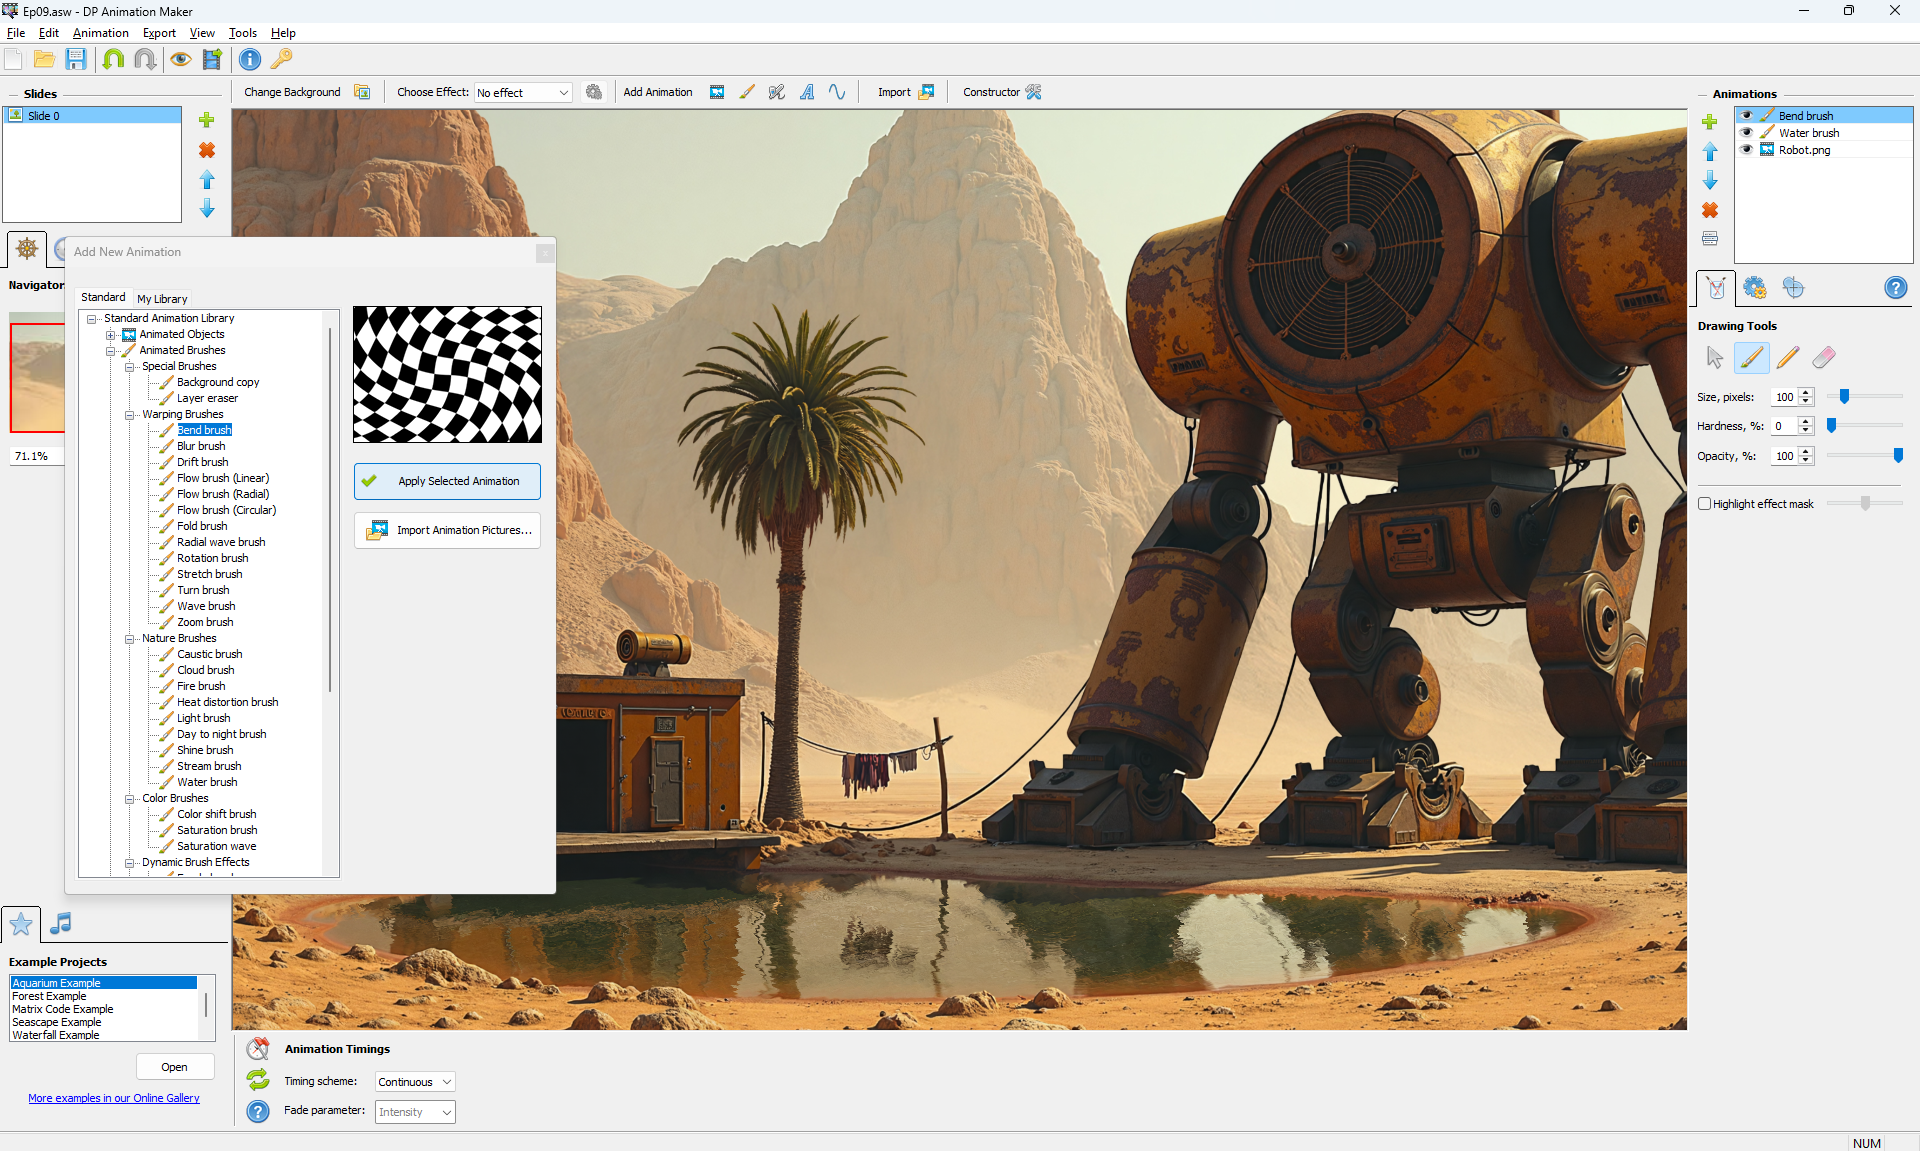Switch to the My Library tab
This screenshot has height=1151, width=1920.
click(x=162, y=299)
